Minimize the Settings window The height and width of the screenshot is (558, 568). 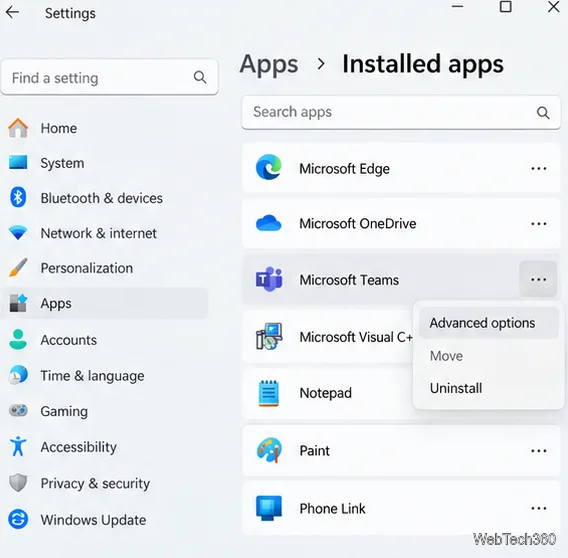(457, 7)
